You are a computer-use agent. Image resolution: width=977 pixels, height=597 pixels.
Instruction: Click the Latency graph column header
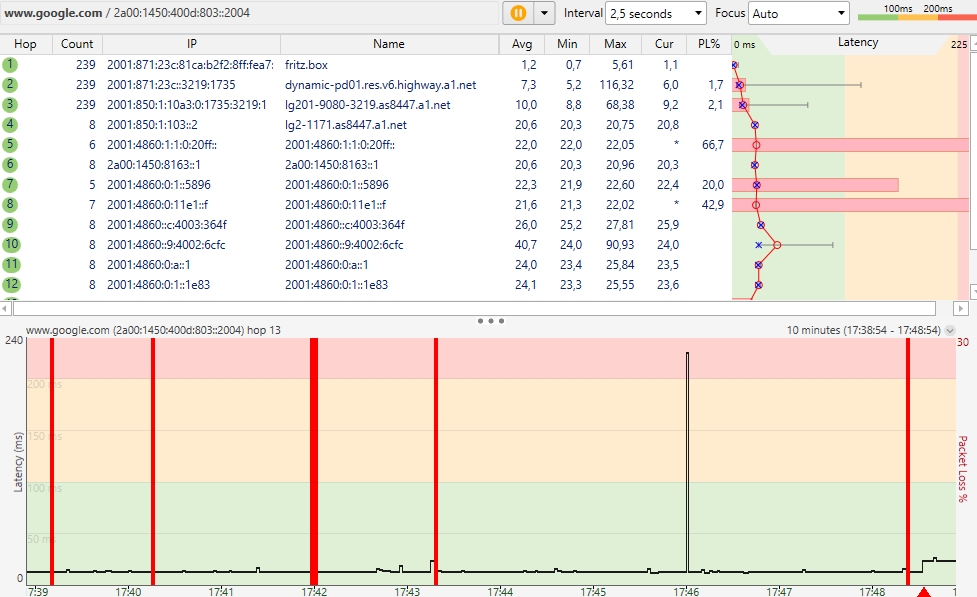(857, 42)
